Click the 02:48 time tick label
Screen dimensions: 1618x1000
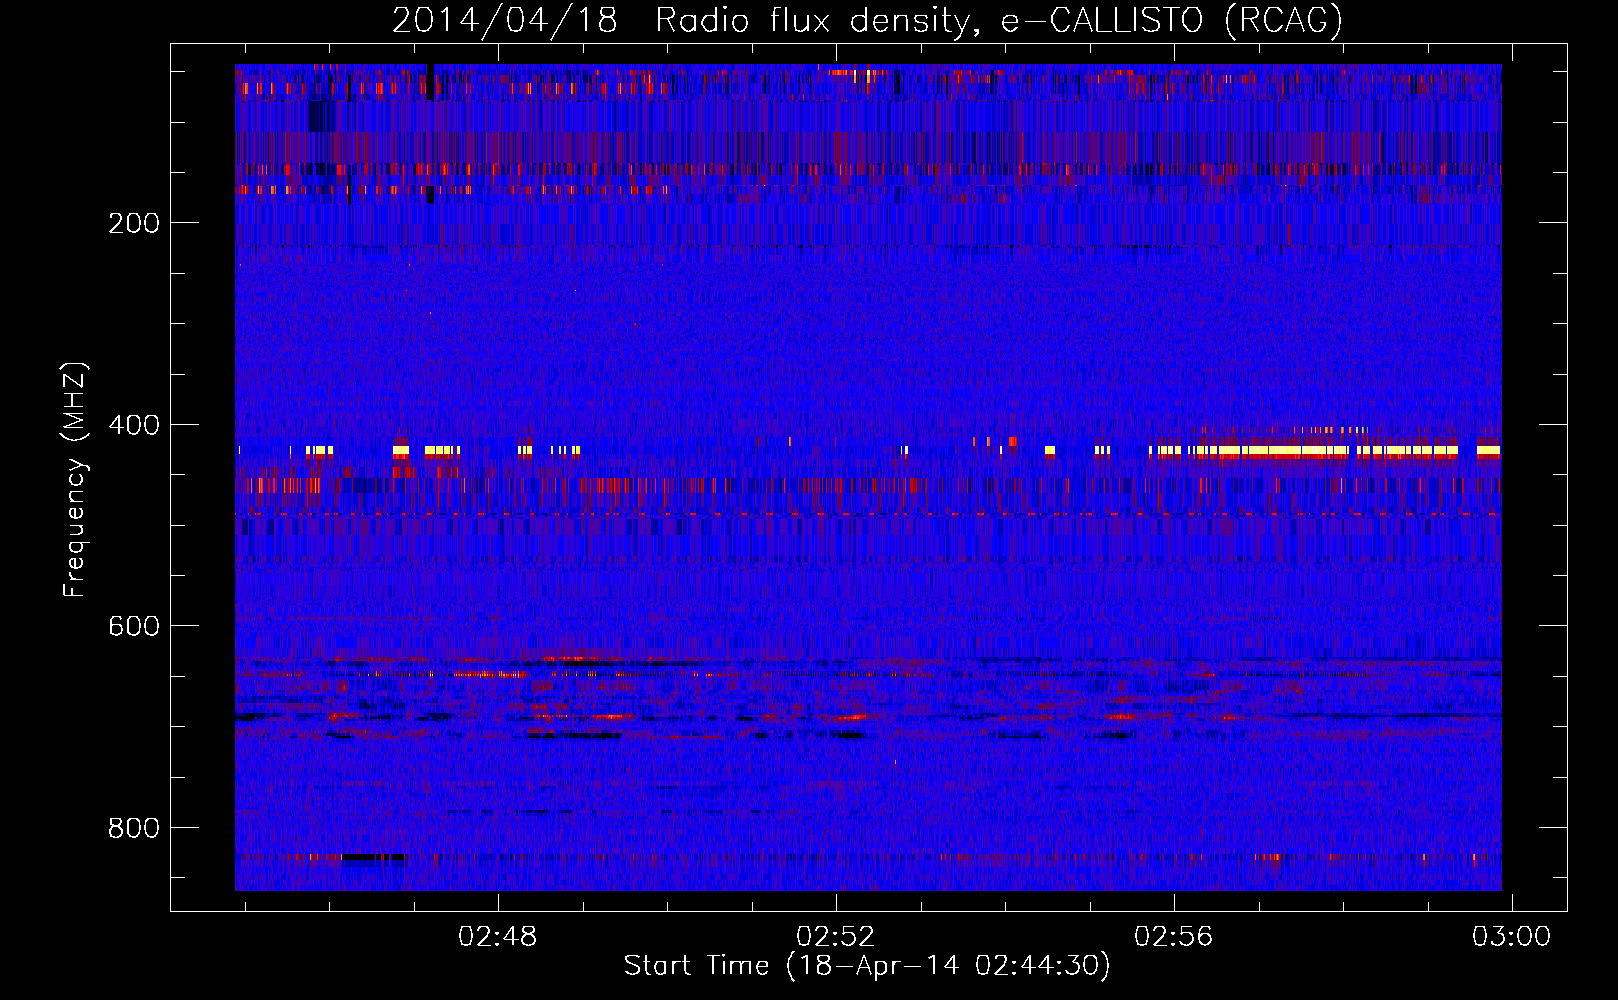(x=497, y=937)
